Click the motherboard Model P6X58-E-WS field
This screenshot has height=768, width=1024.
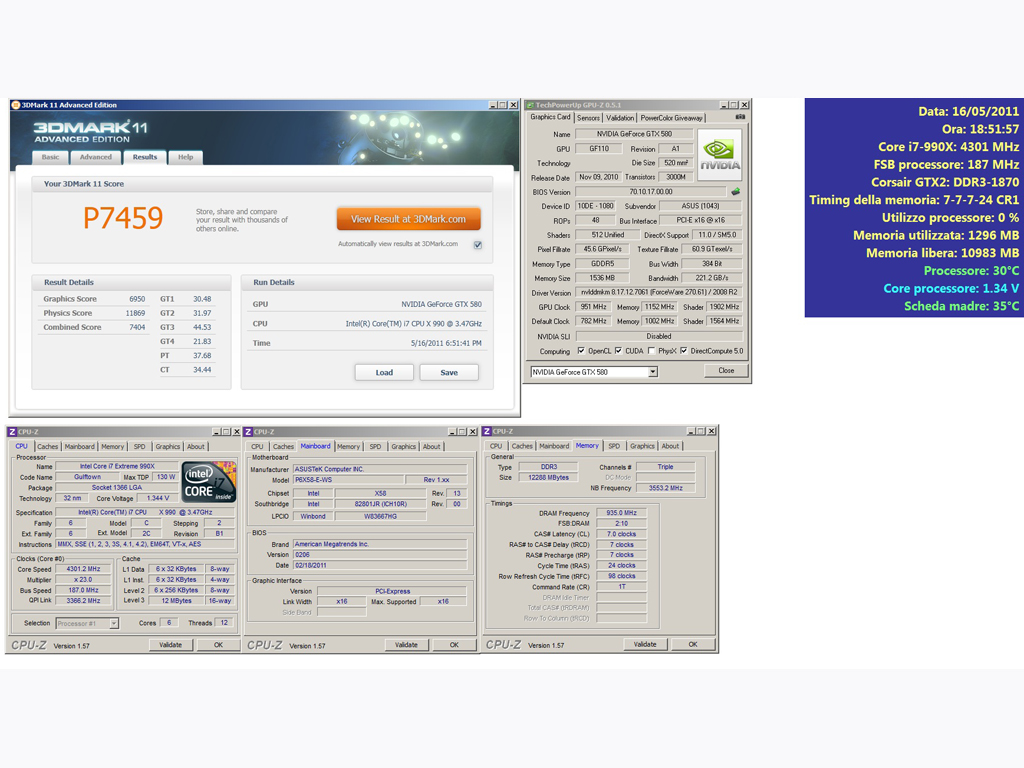(x=347, y=479)
